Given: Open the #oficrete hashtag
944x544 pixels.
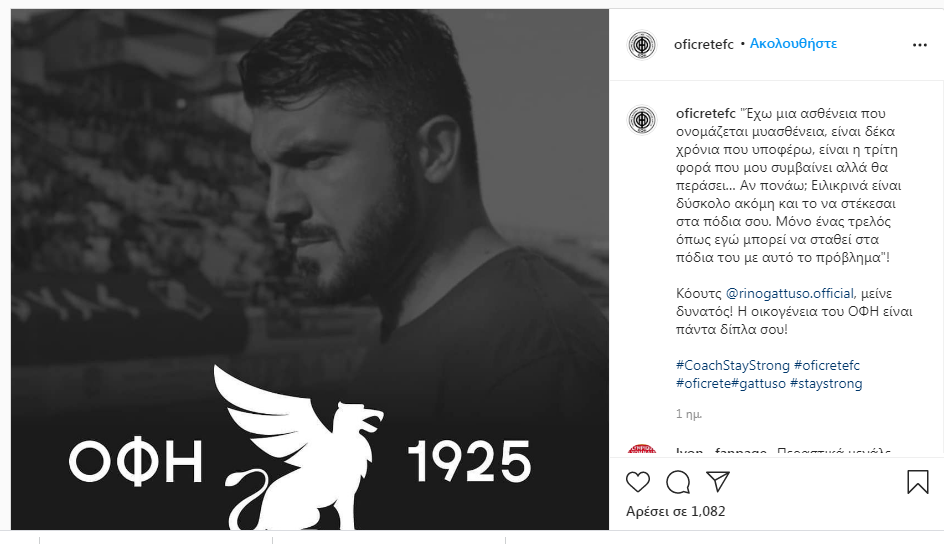Looking at the screenshot, I should [x=703, y=383].
